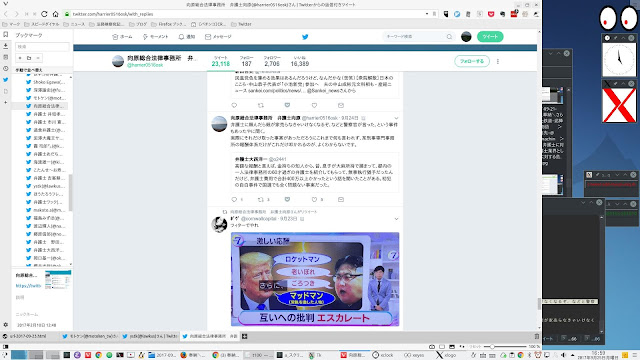Reload the current page
Viewport: 640px width, 360px height.
point(44,14)
